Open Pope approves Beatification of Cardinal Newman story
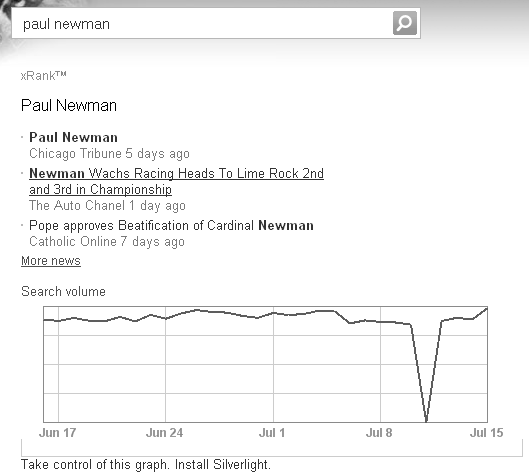The image size is (529, 472). (x=171, y=225)
